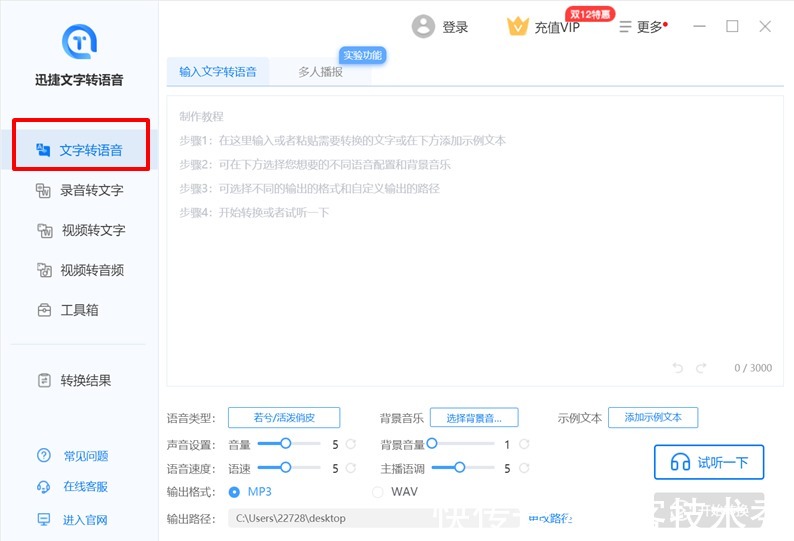This screenshot has height=541, width=794.
Task: Switch to the 多人播报 tab
Action: (x=321, y=72)
